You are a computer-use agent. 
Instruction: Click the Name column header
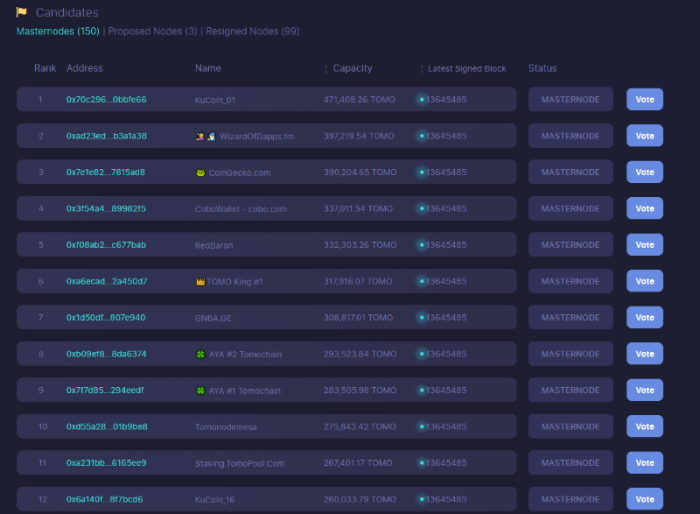click(208, 68)
